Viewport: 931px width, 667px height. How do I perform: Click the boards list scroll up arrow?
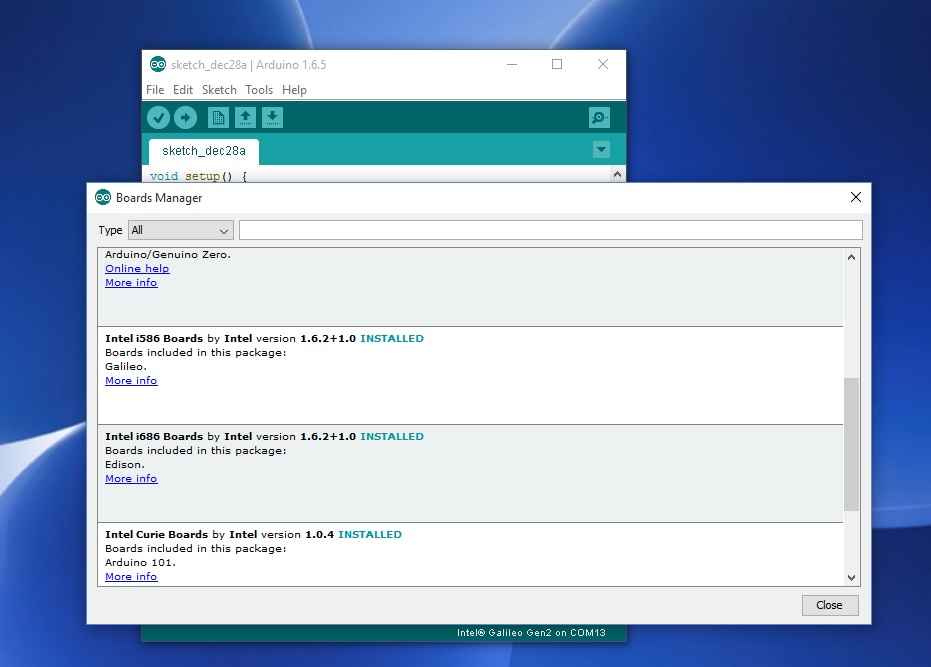coord(851,257)
